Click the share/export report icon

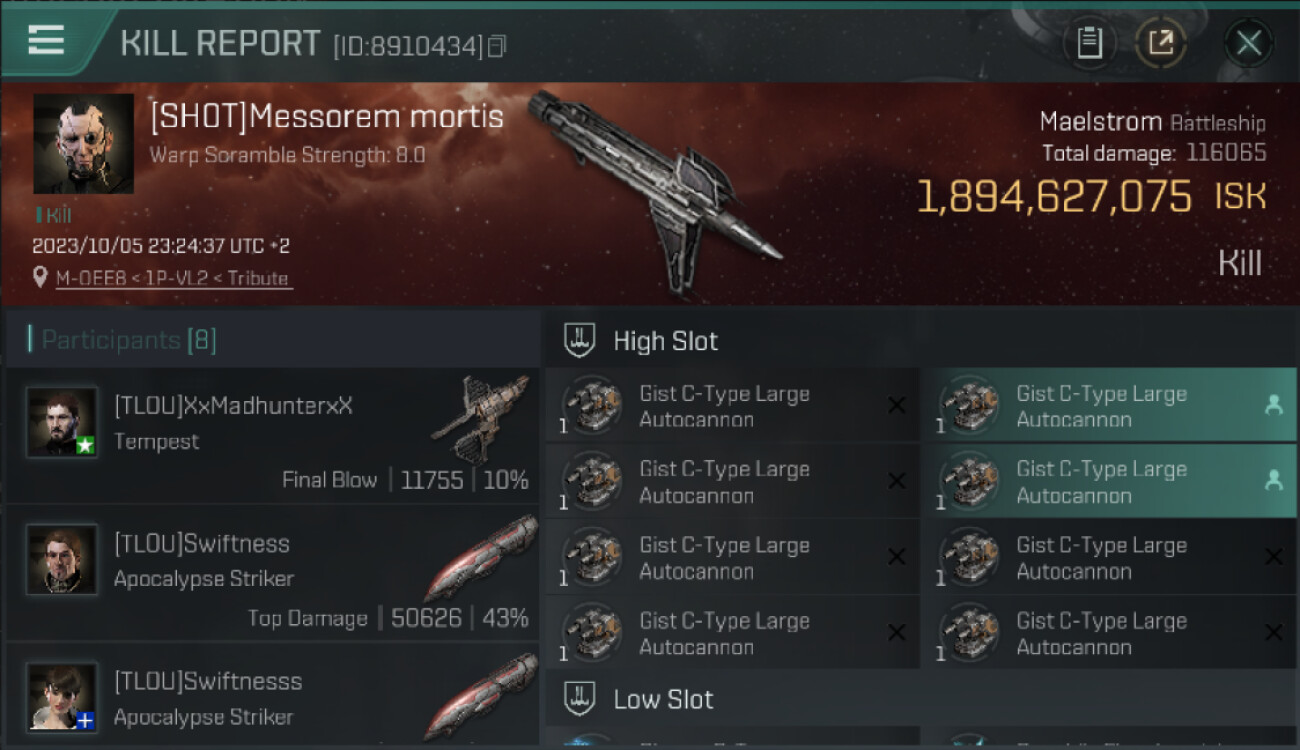pos(1160,43)
